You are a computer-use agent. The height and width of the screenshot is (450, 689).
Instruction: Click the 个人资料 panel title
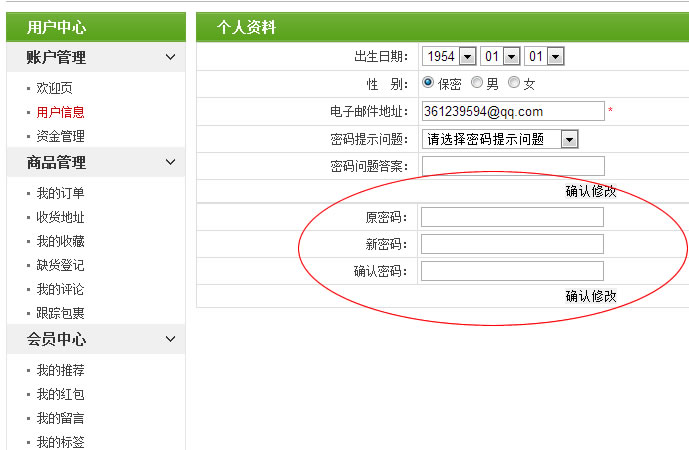[246, 27]
